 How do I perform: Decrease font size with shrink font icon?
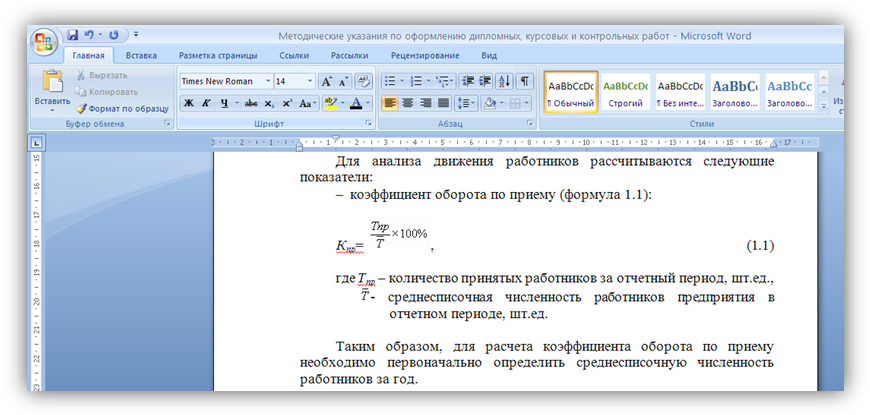[344, 81]
